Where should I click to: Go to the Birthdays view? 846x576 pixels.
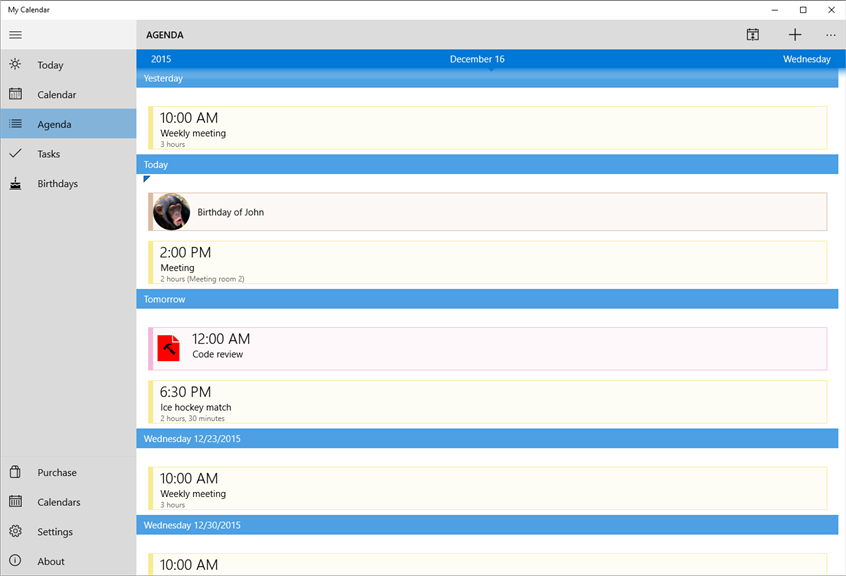tap(68, 183)
